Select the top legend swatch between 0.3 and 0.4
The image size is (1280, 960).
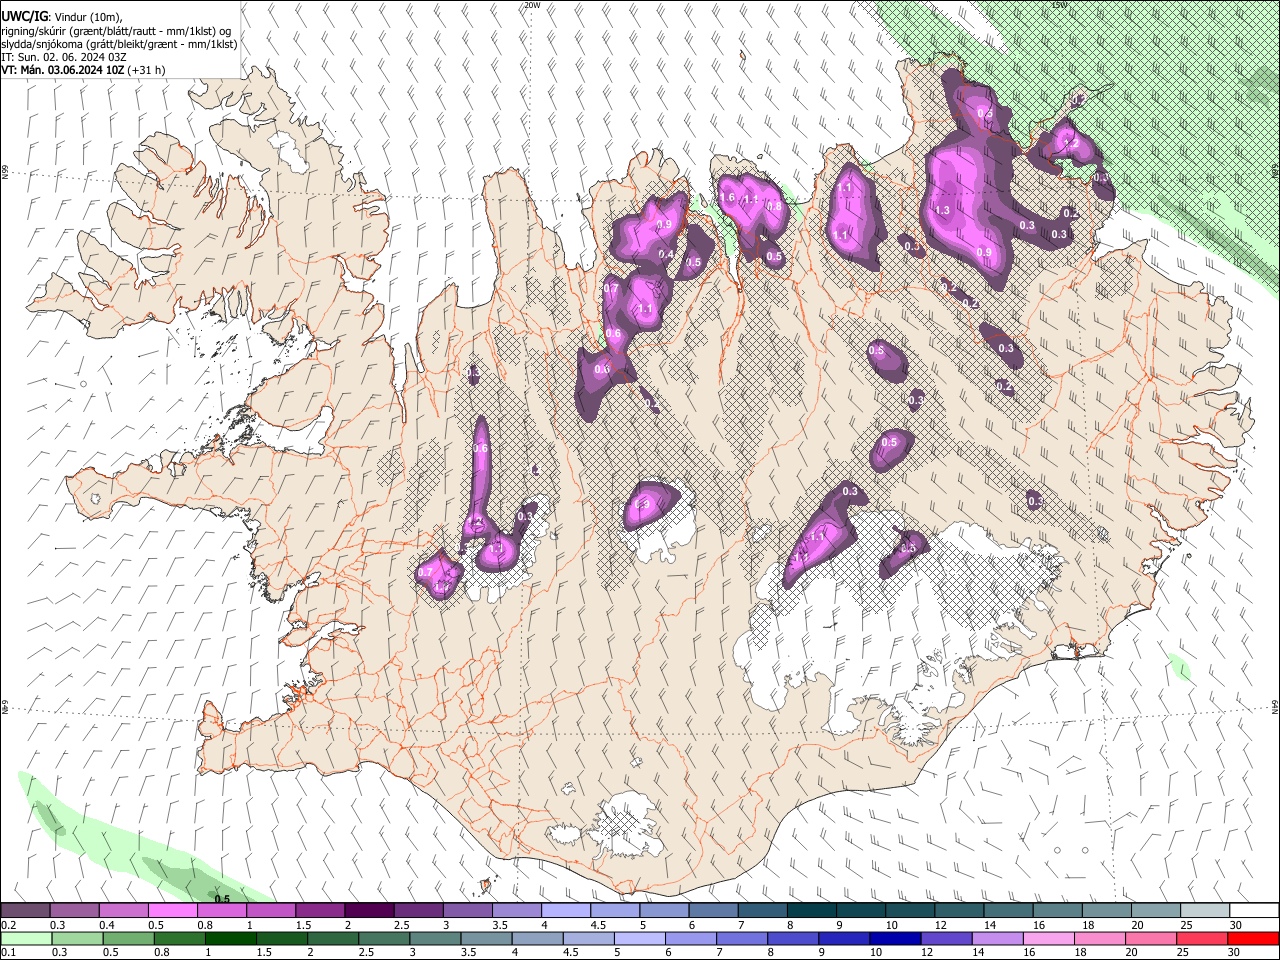[x=74, y=911]
